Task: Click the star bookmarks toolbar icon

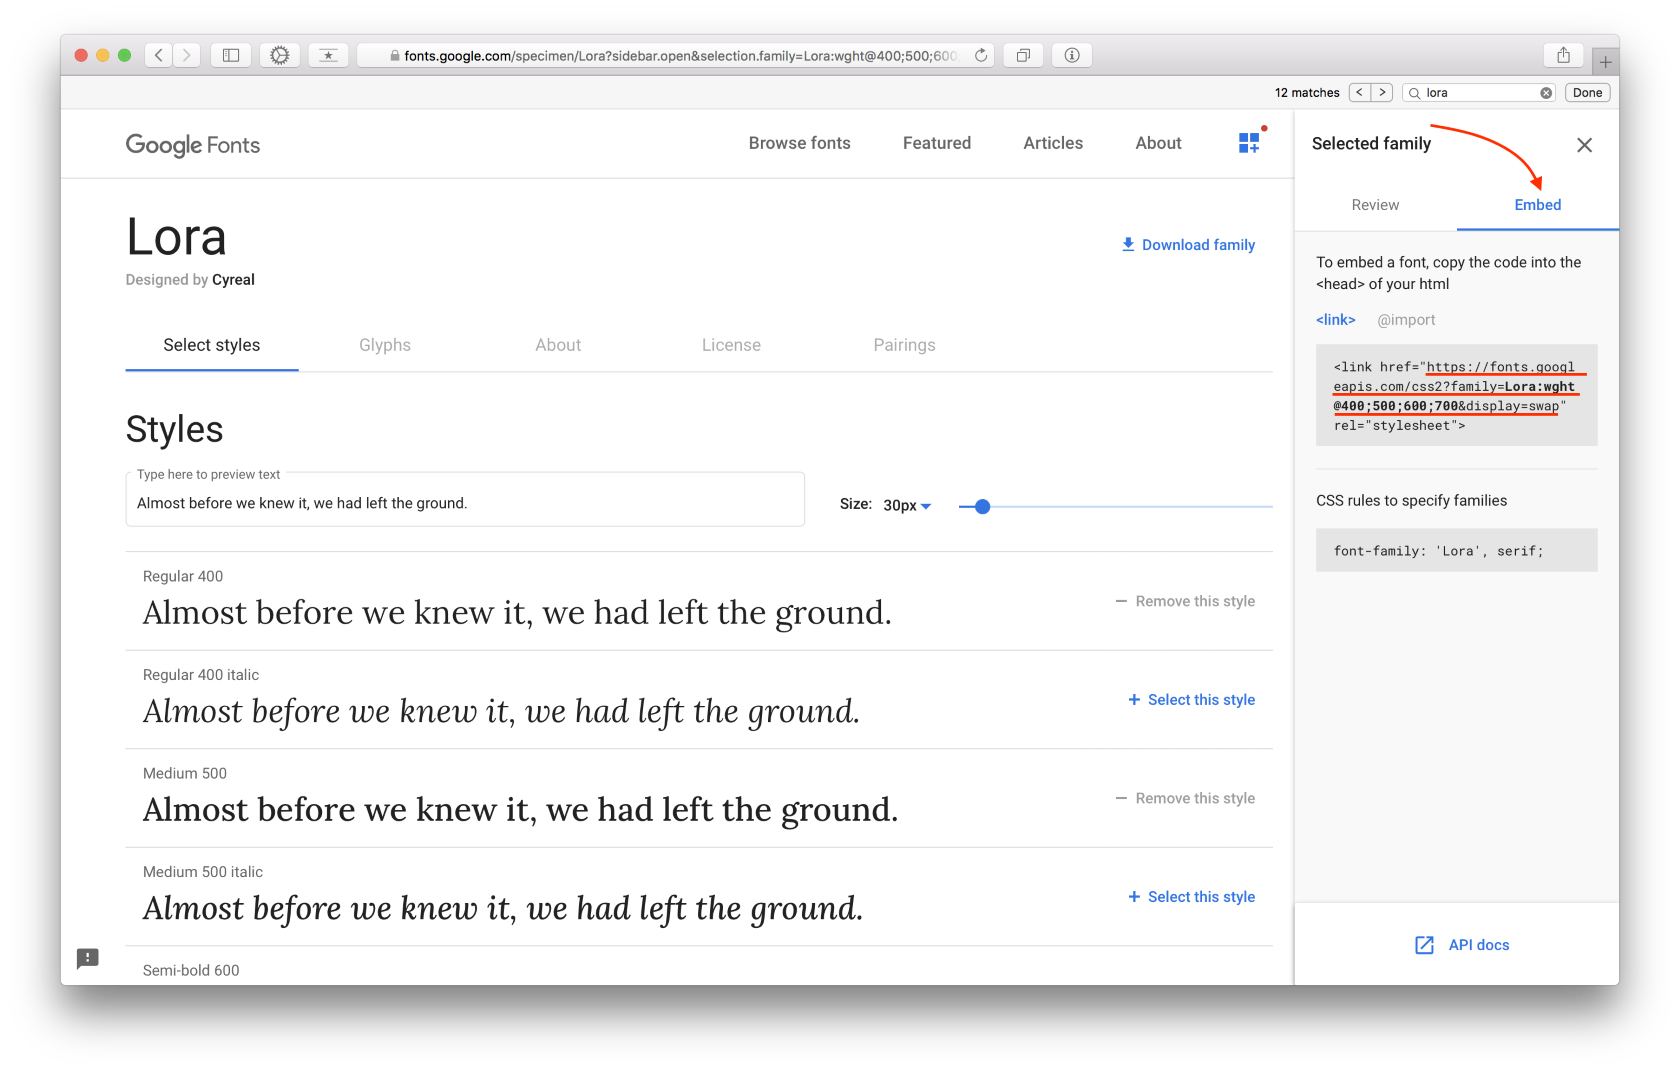Action: [x=328, y=56]
